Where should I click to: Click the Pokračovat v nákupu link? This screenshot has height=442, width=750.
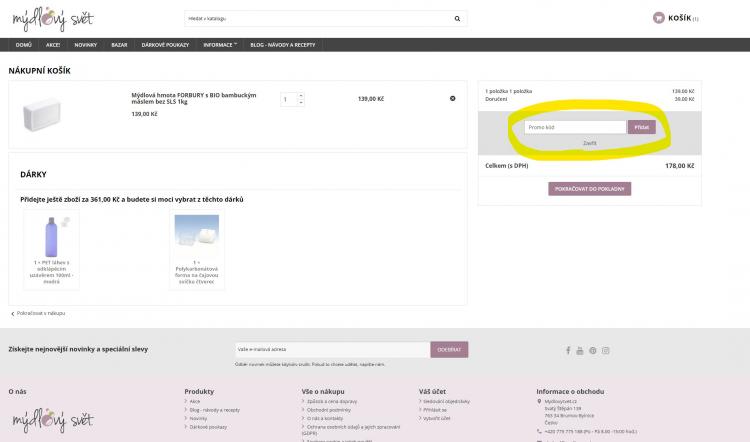pos(40,313)
